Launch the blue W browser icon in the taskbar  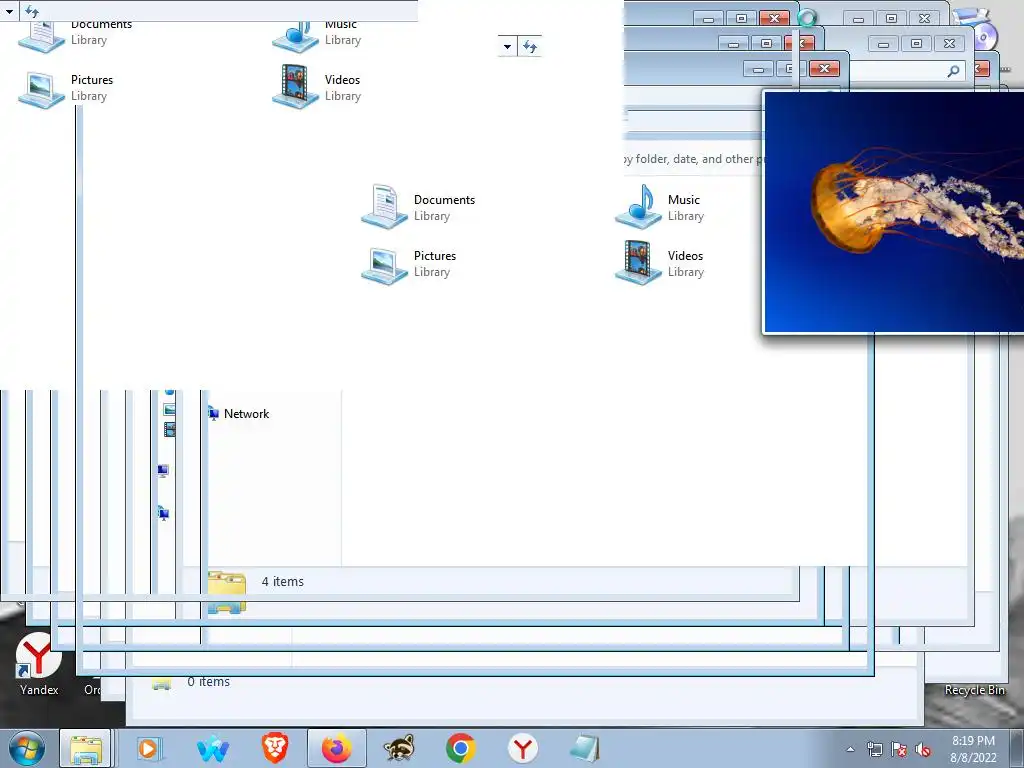[212, 748]
